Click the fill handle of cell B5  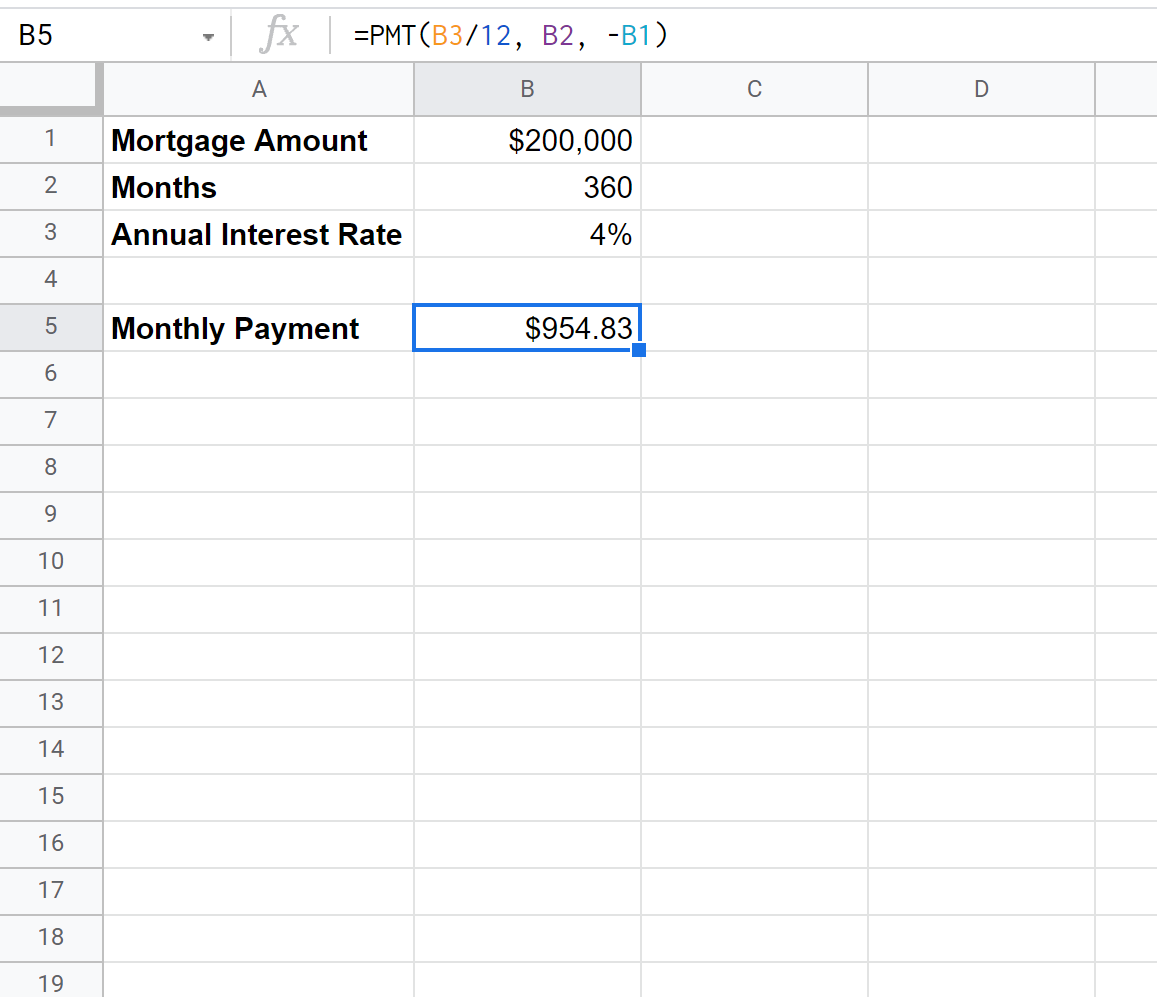pyautogui.click(x=639, y=350)
